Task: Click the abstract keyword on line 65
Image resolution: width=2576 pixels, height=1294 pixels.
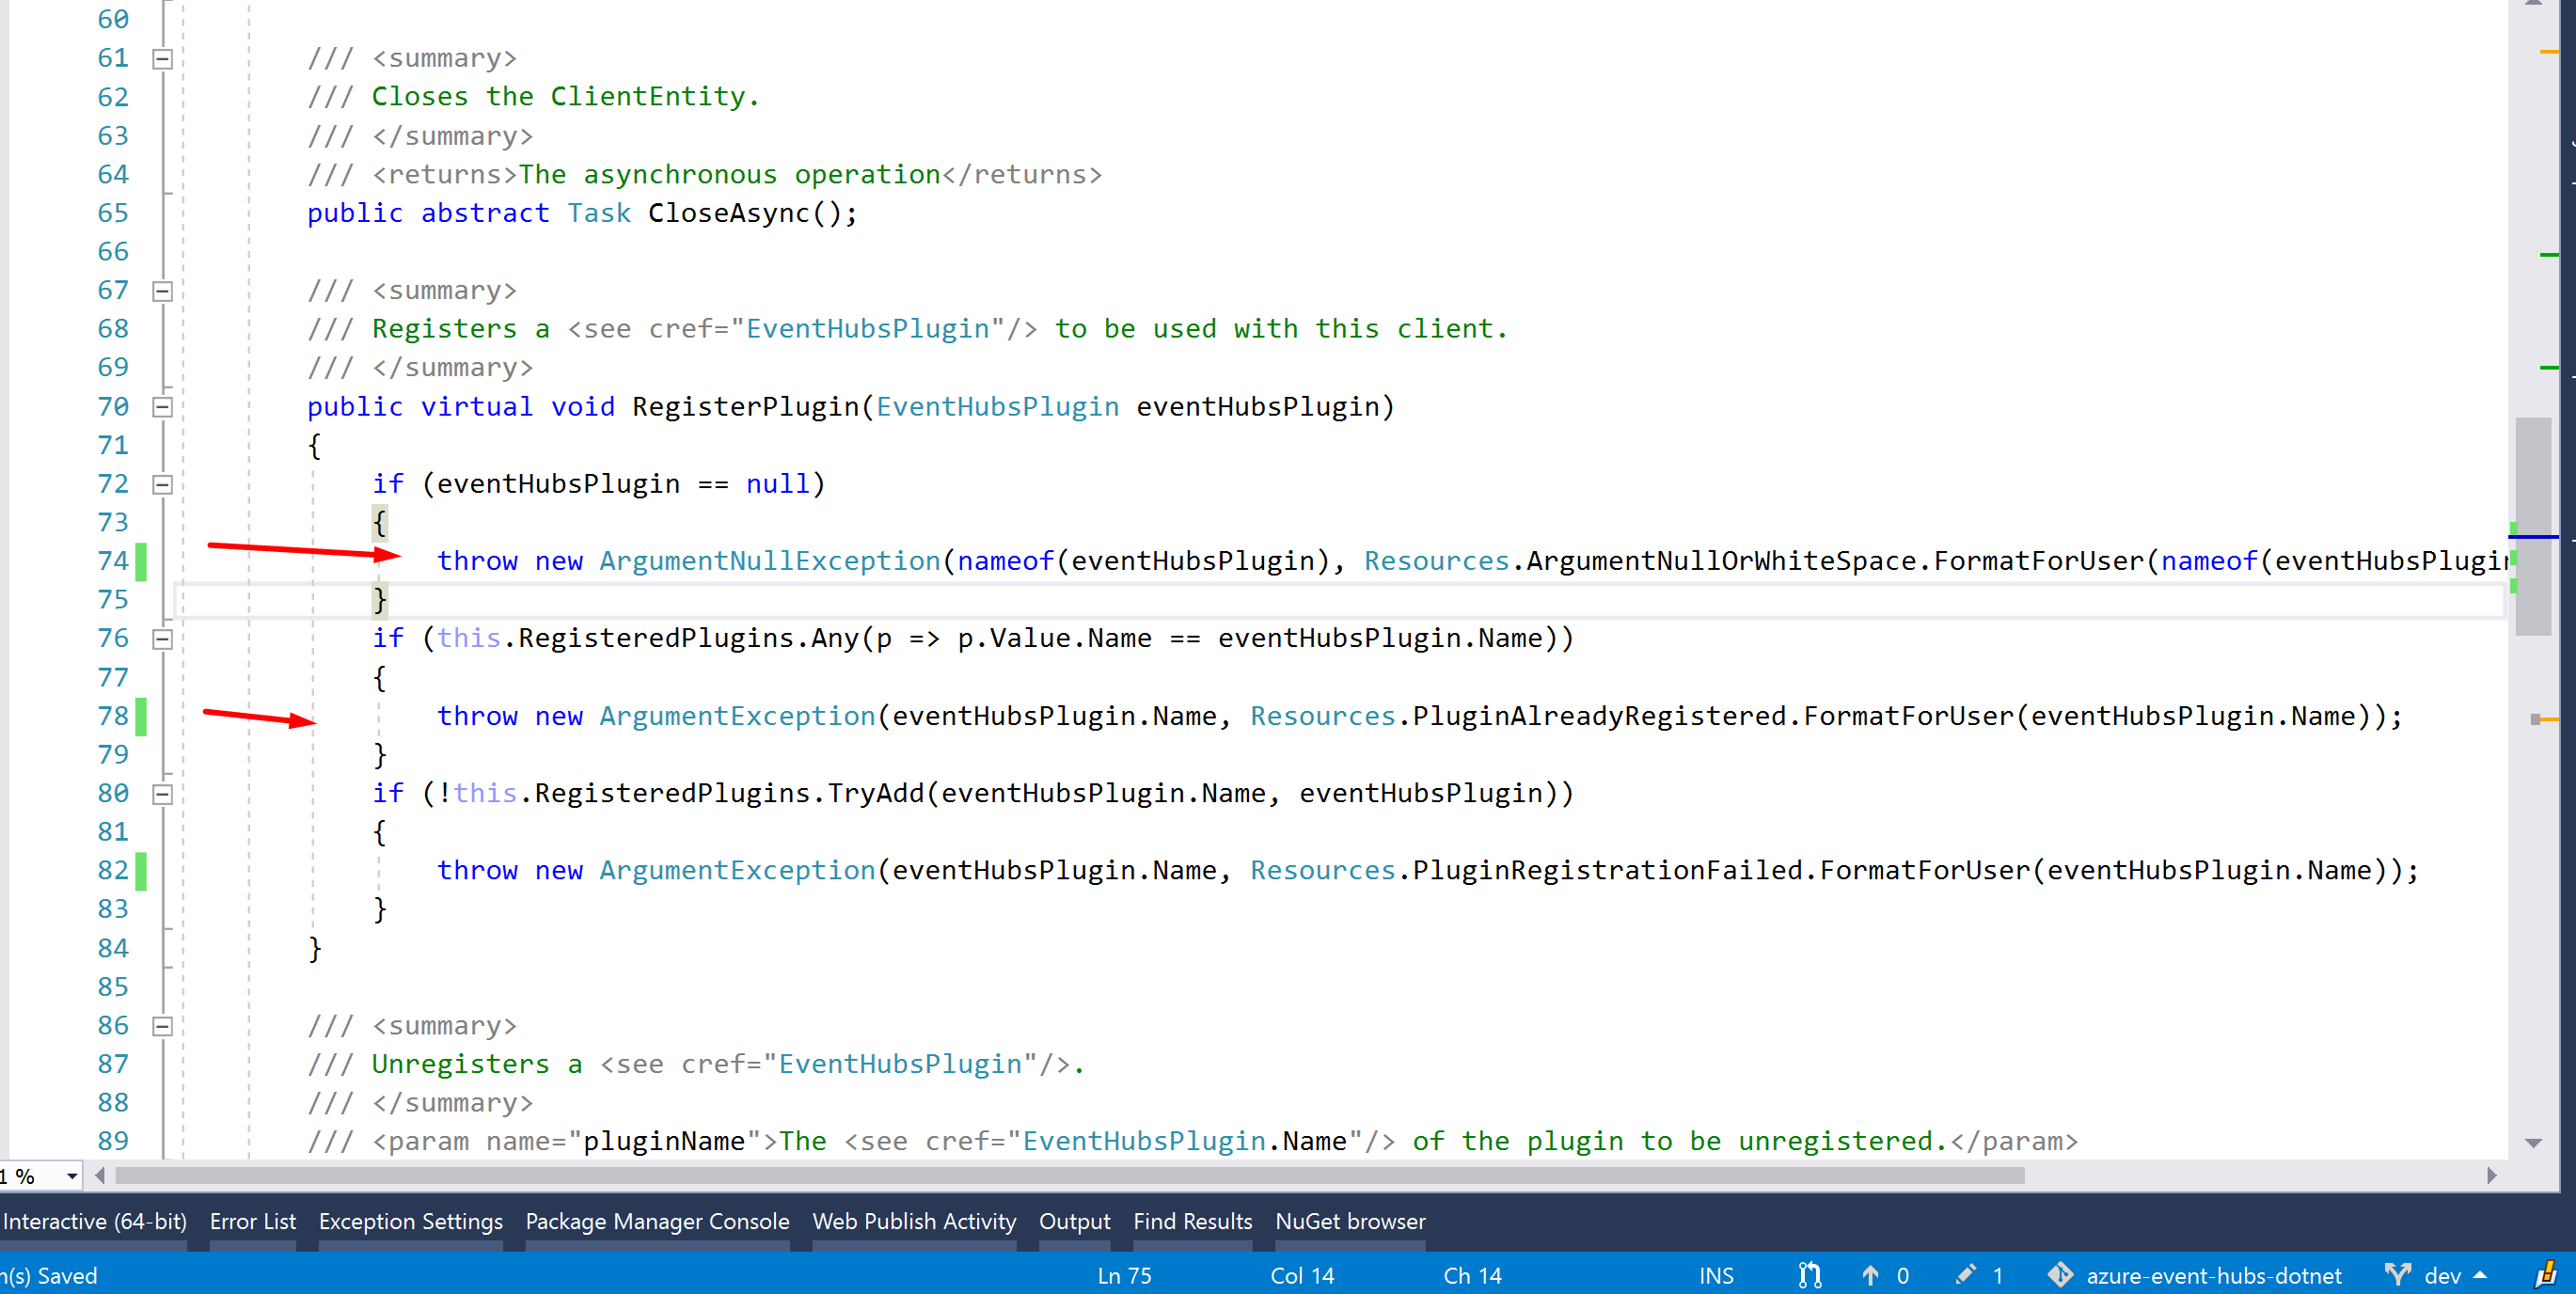Action: (x=484, y=213)
